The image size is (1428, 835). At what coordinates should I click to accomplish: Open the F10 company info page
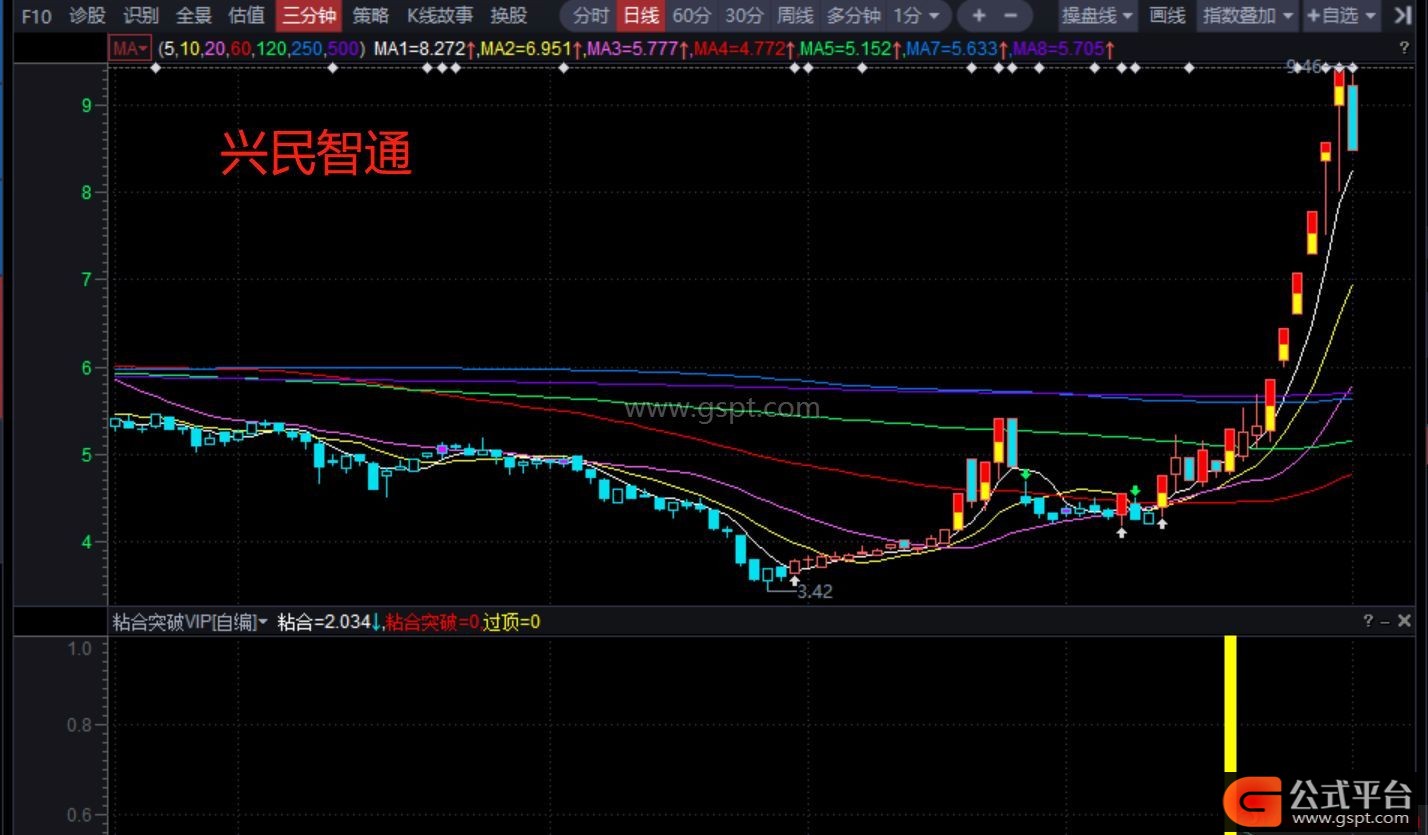click(x=36, y=15)
